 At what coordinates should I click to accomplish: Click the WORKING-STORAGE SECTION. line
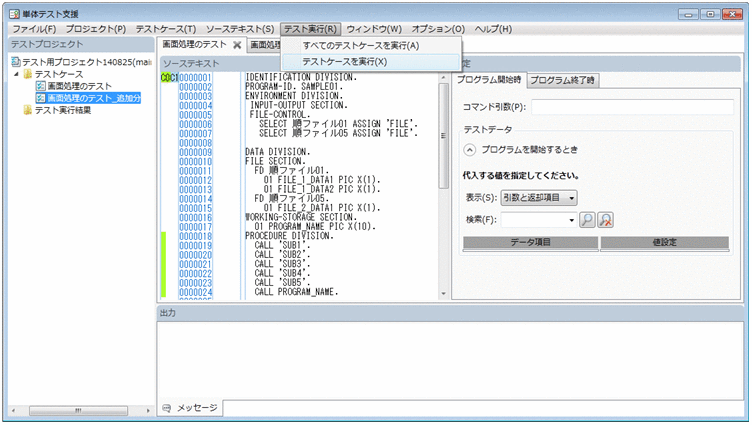click(301, 217)
